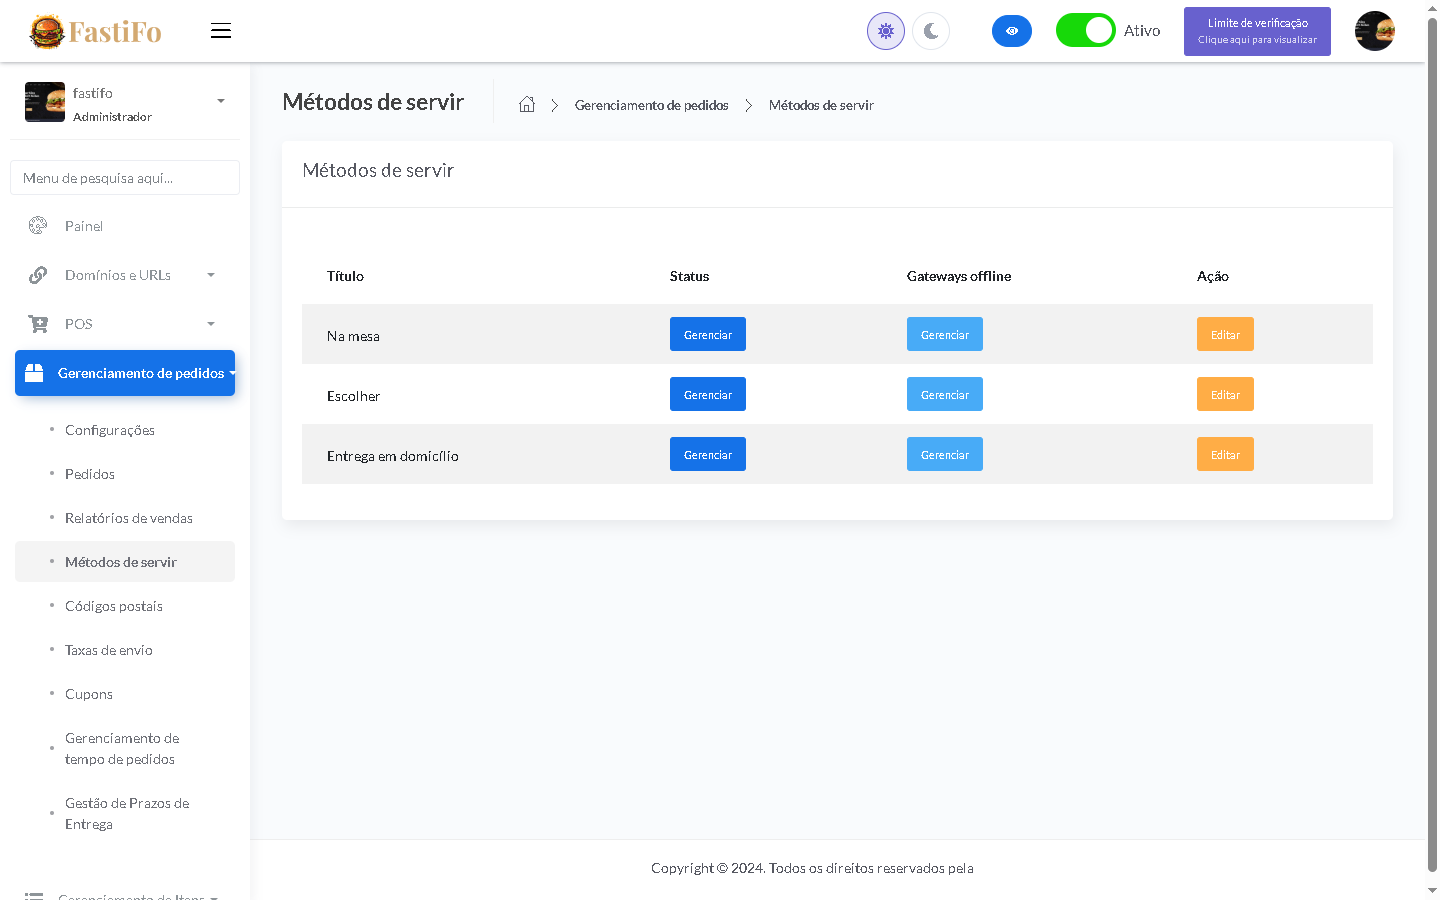
Task: Switch to dark mode moon icon
Action: click(931, 31)
